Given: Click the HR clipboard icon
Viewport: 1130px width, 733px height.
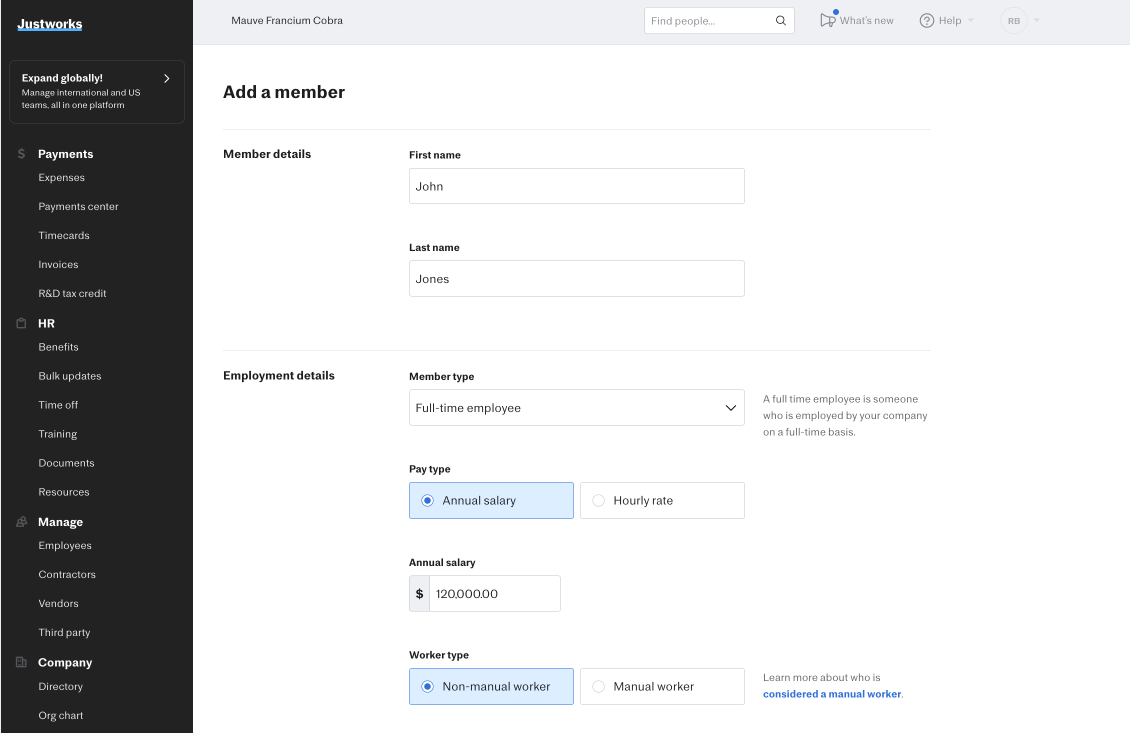Looking at the screenshot, I should pyautogui.click(x=22, y=324).
